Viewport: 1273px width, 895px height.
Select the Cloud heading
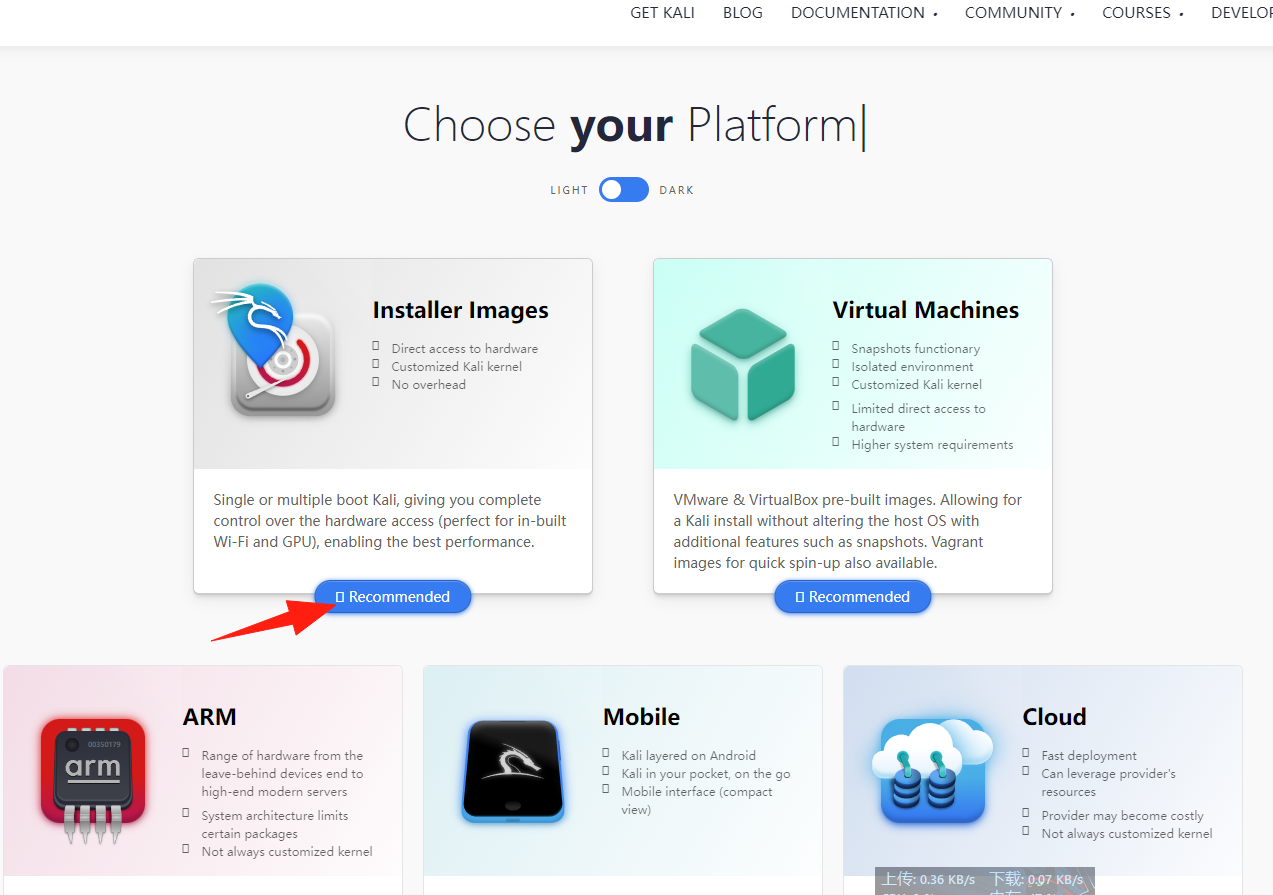click(x=1054, y=717)
